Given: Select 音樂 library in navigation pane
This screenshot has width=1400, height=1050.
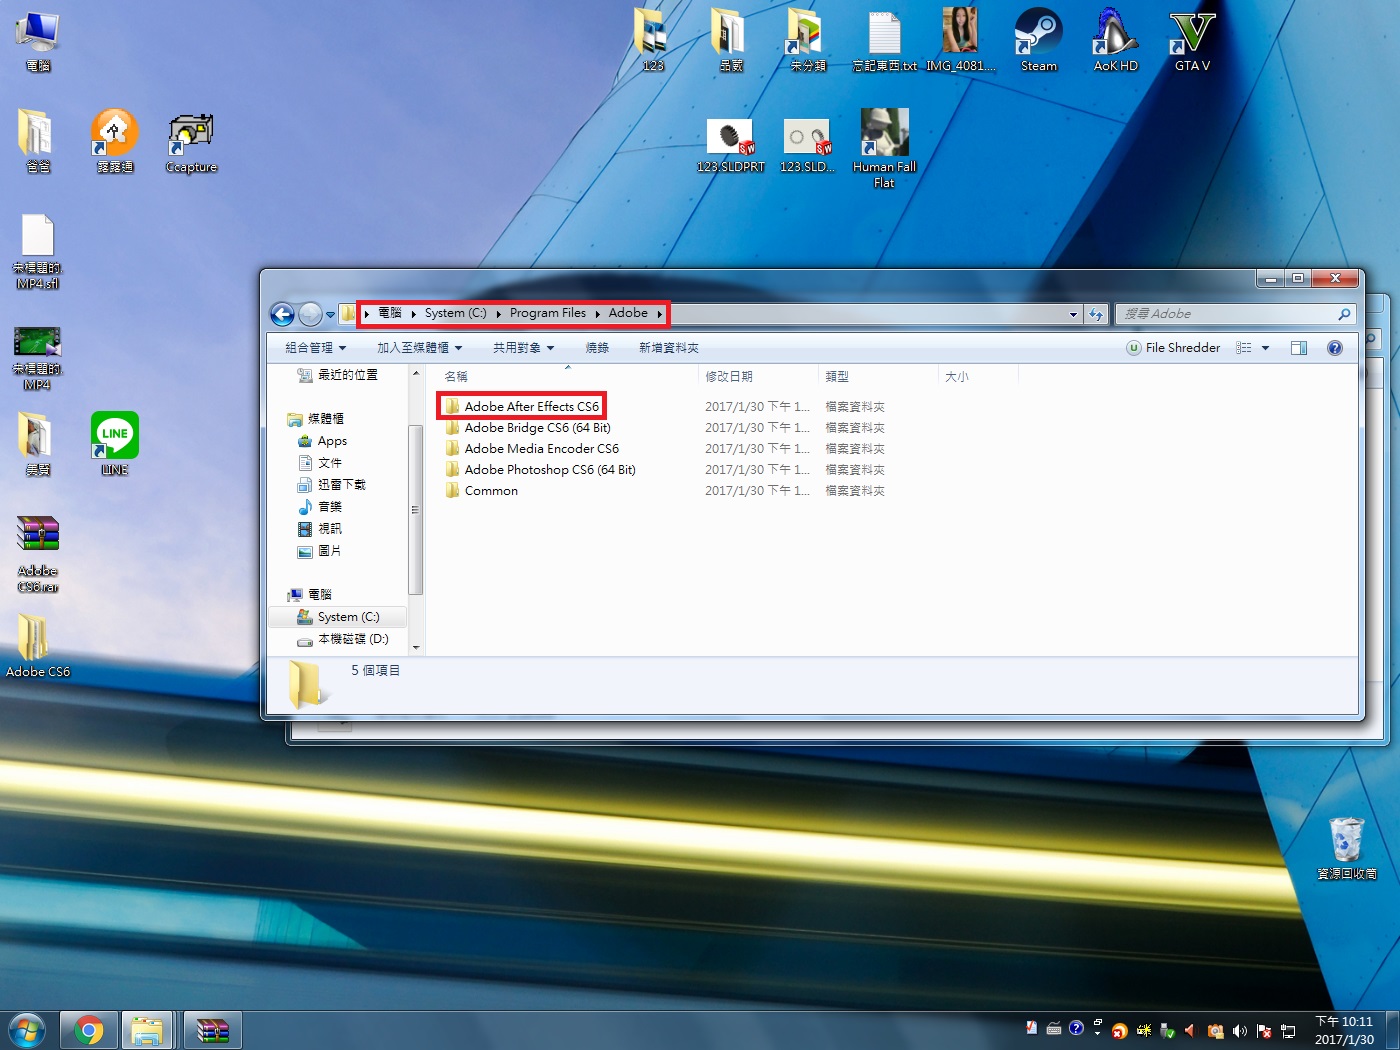Looking at the screenshot, I should pyautogui.click(x=320, y=507).
